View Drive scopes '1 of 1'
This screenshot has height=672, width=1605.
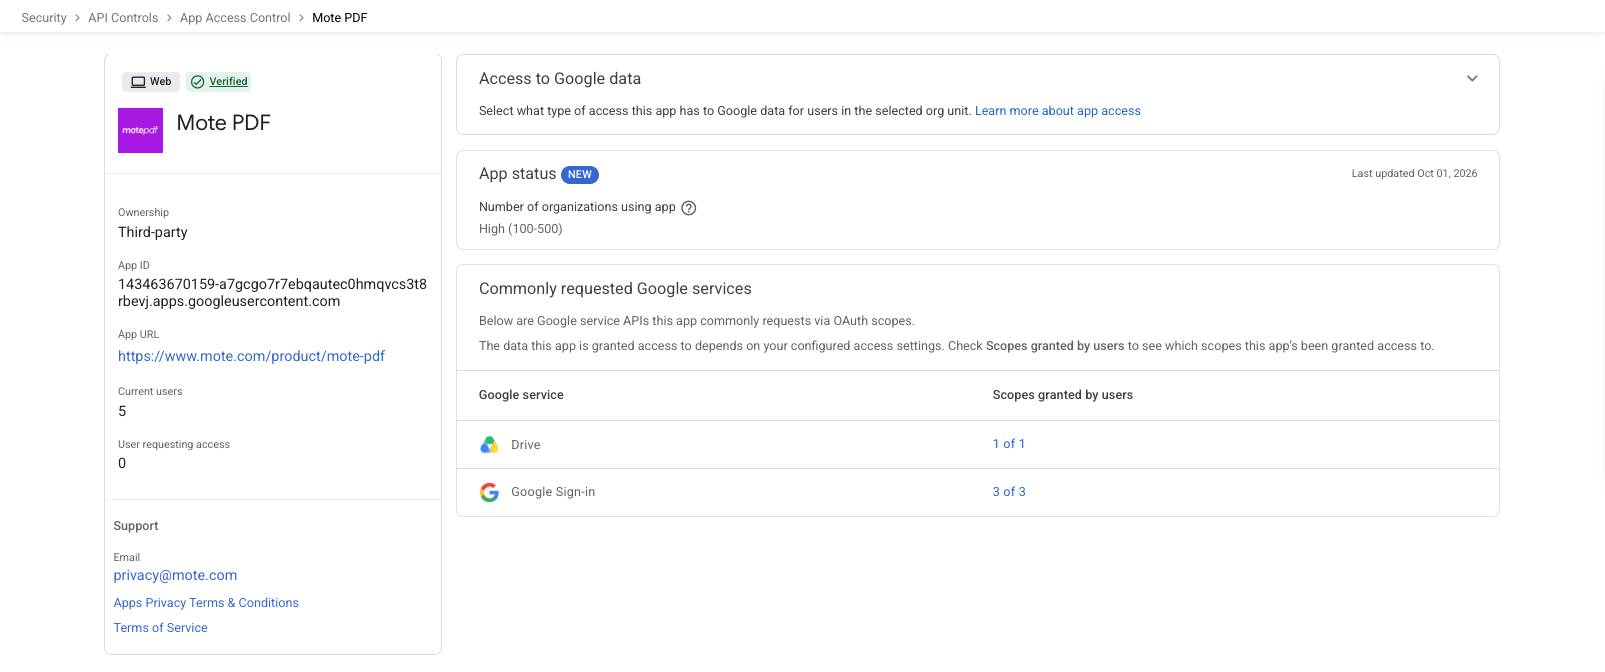(x=1009, y=444)
